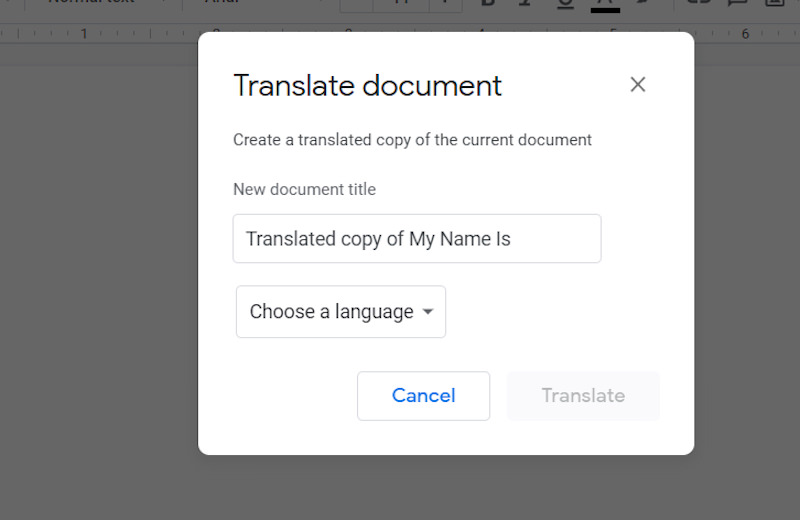The width and height of the screenshot is (800, 520).
Task: Close the Translate document dialog
Action: point(637,85)
